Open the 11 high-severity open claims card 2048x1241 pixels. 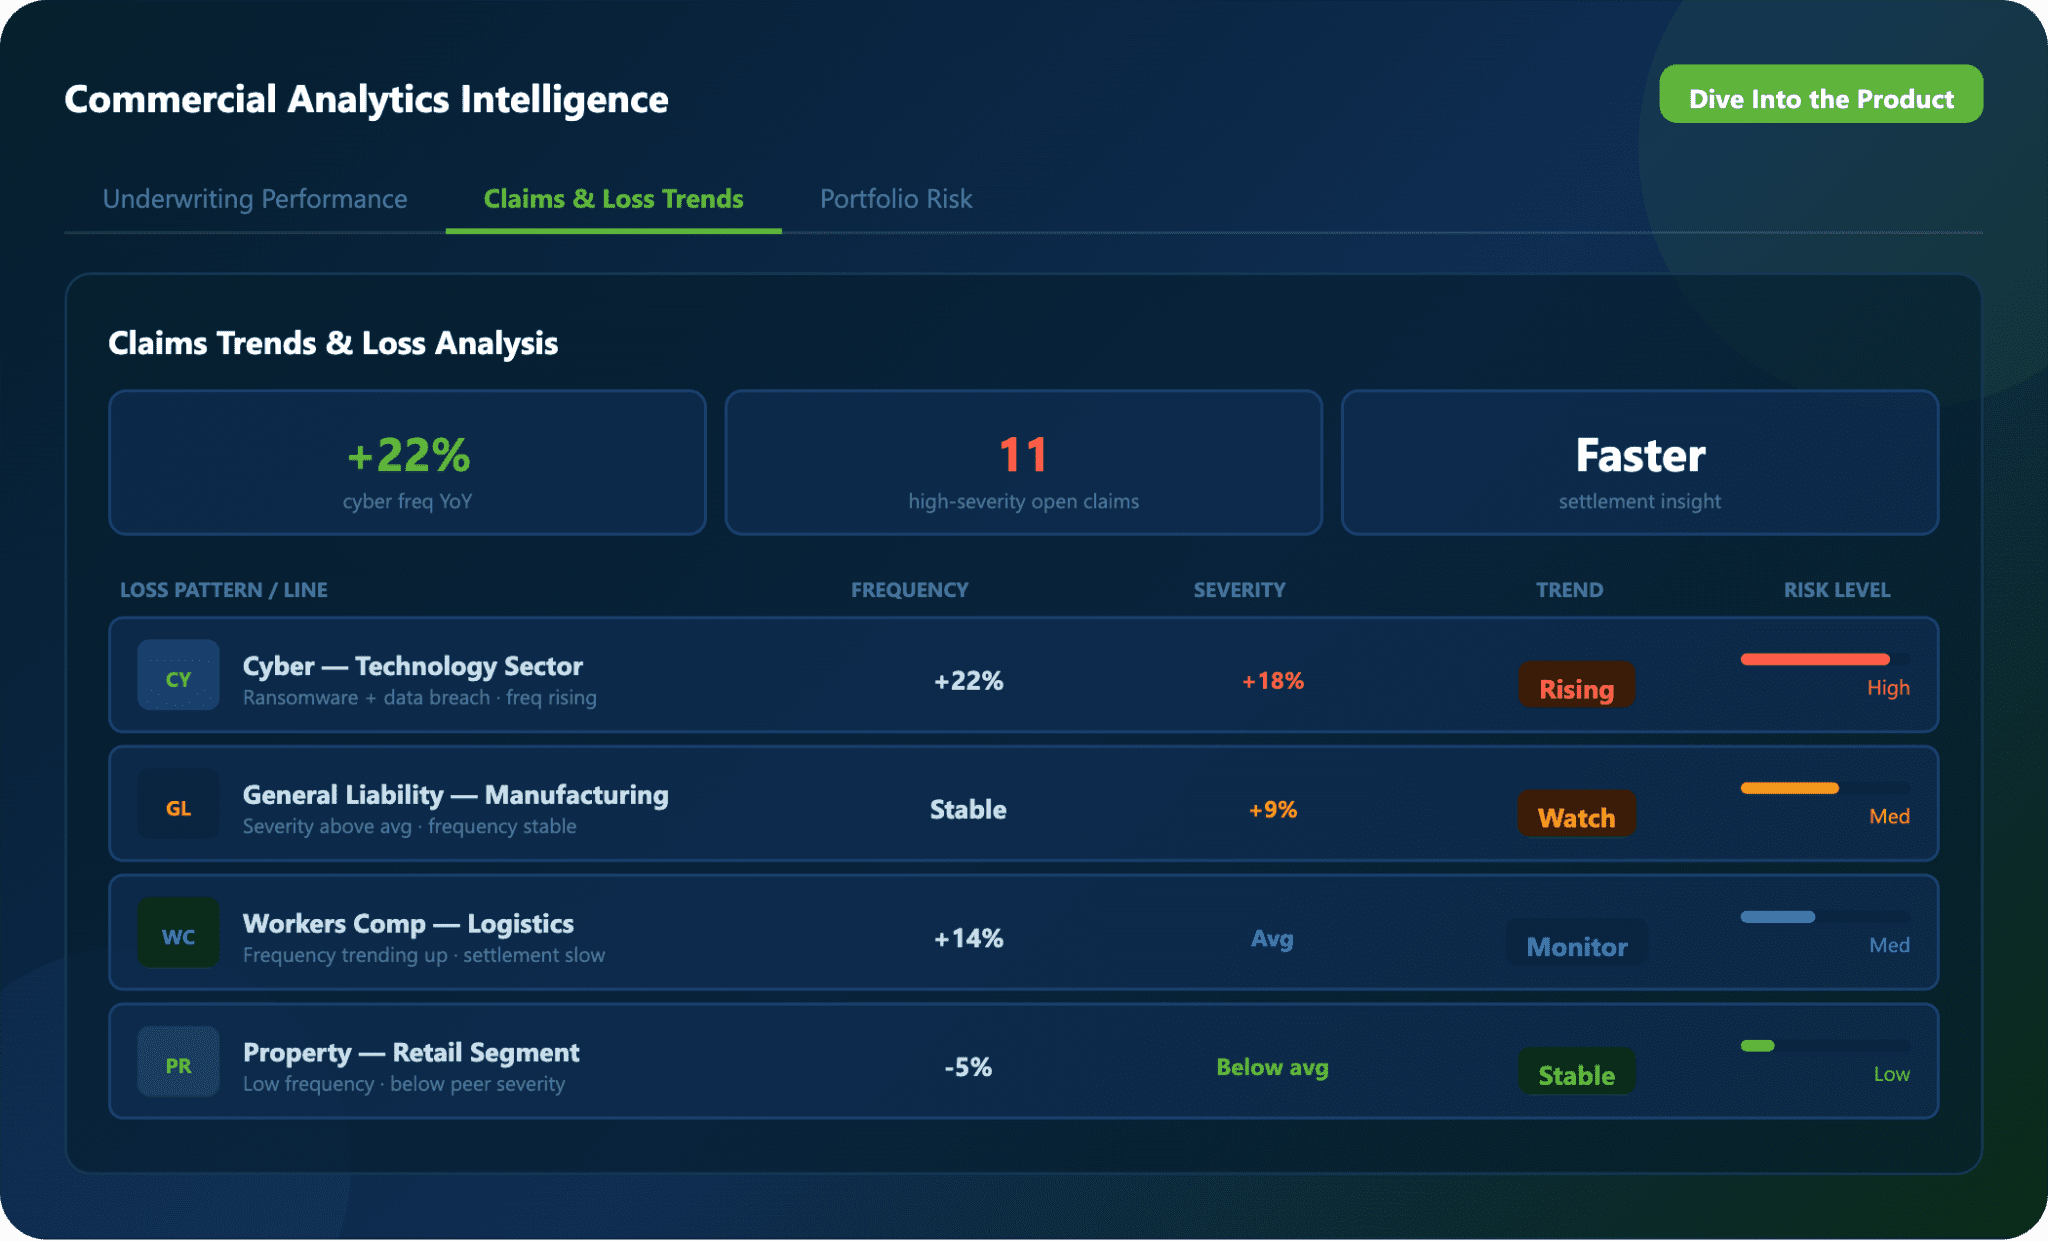click(1023, 463)
